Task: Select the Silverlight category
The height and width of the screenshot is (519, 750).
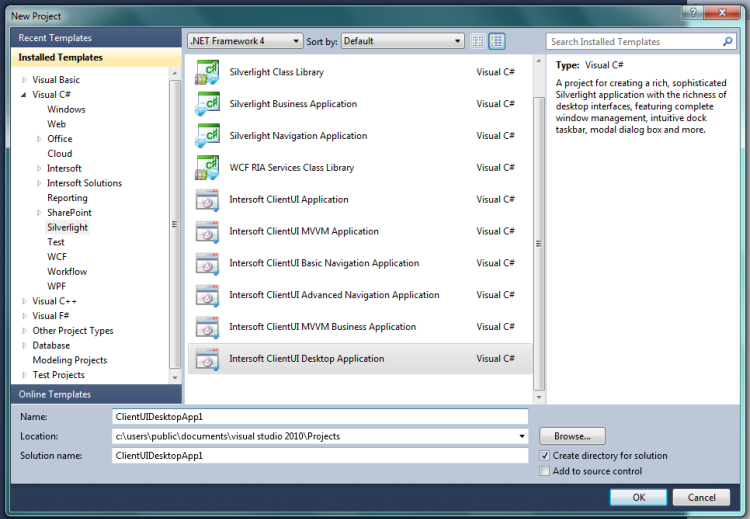Action: (x=67, y=228)
